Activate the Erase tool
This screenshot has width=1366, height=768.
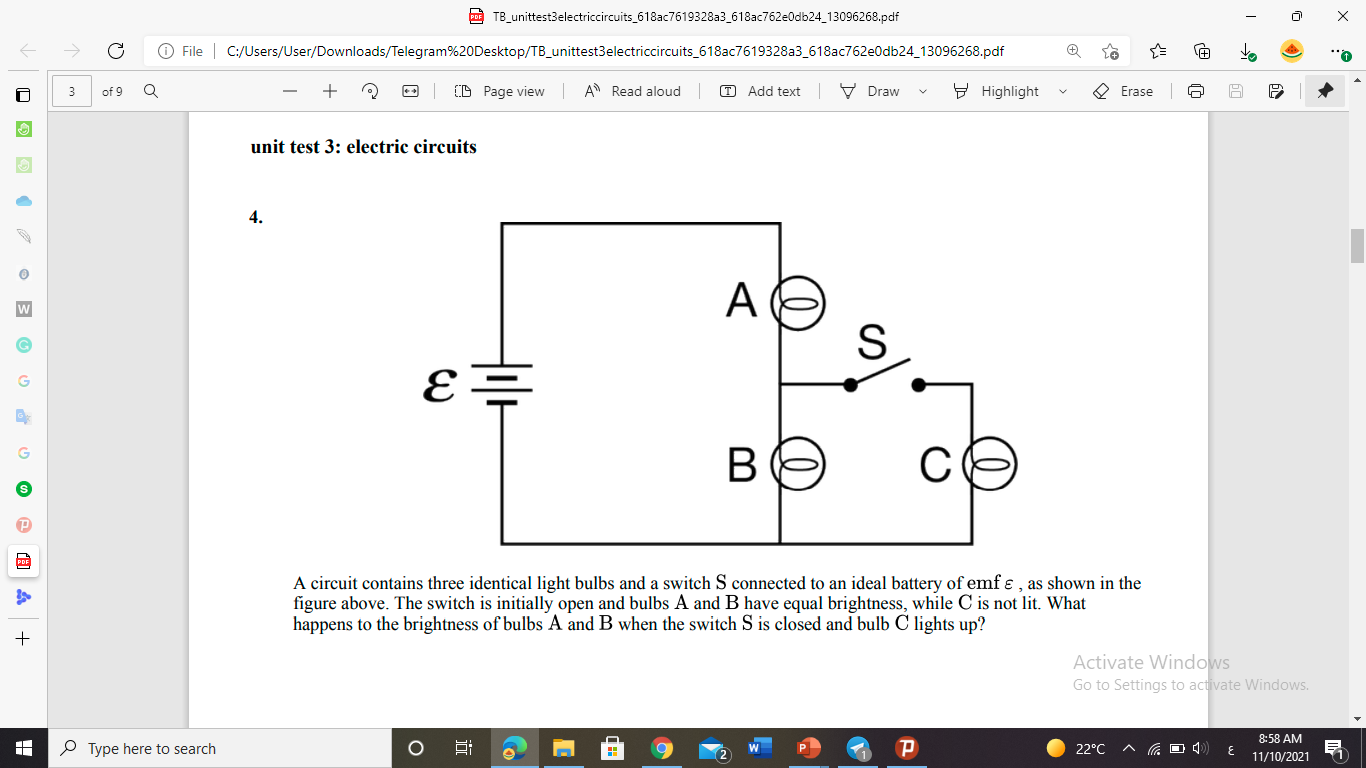tap(1124, 91)
